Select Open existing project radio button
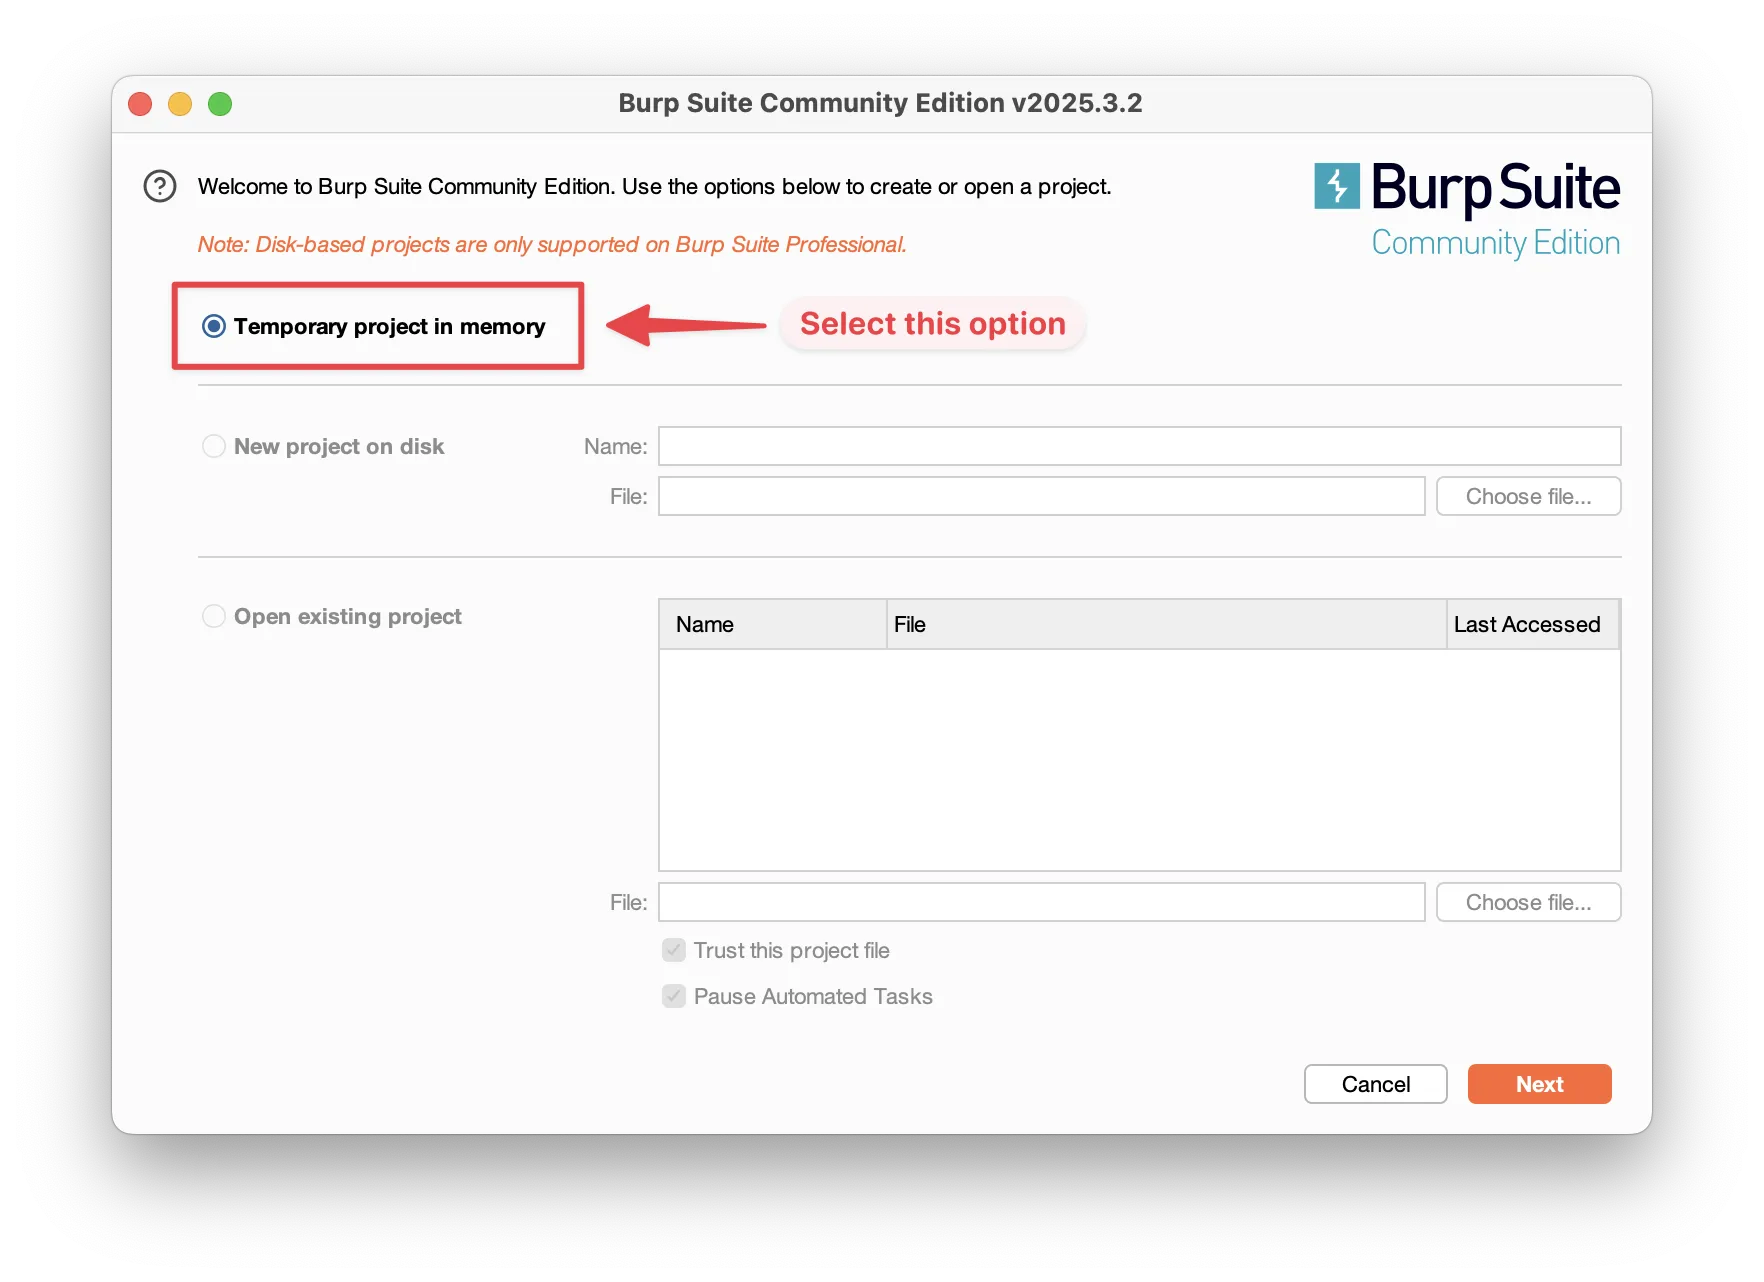The width and height of the screenshot is (1764, 1282). 214,617
